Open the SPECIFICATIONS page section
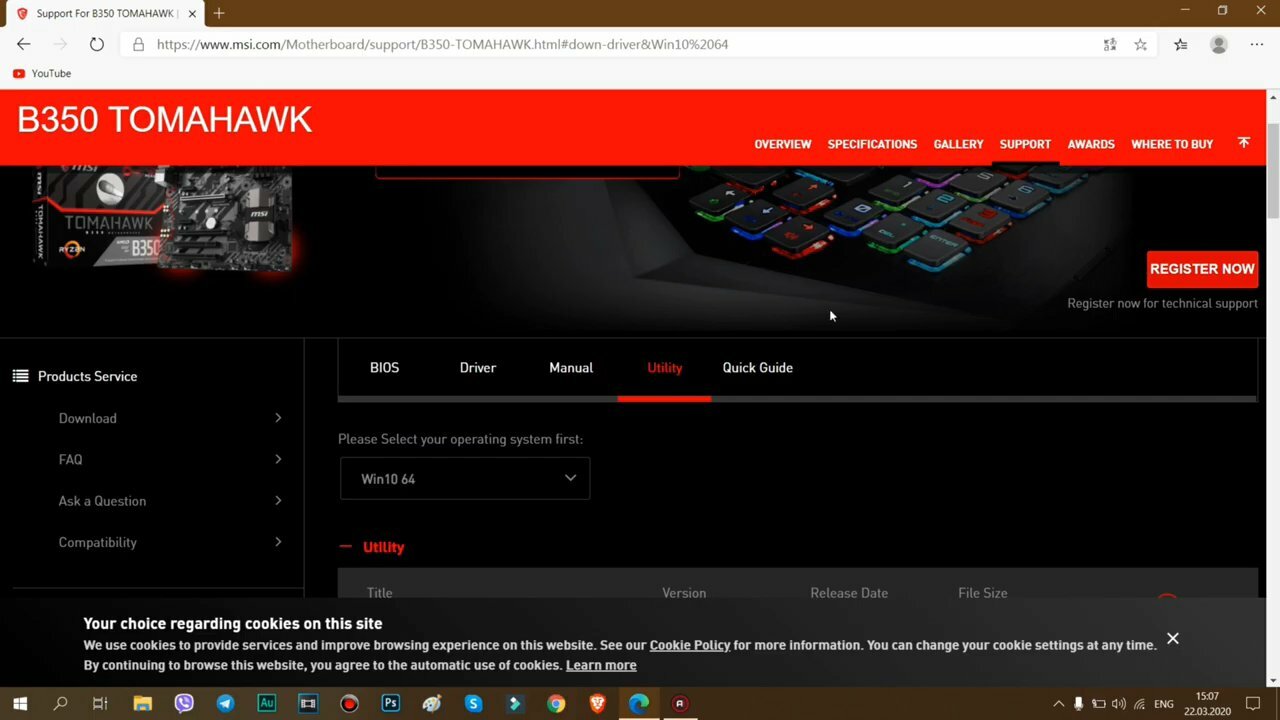Viewport: 1280px width, 720px height. [x=872, y=144]
